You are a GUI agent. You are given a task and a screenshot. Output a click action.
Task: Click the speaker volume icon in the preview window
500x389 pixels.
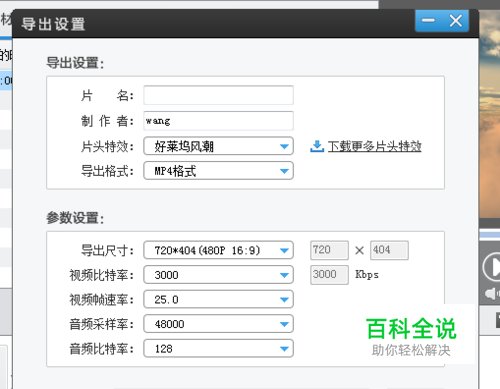tap(492, 294)
